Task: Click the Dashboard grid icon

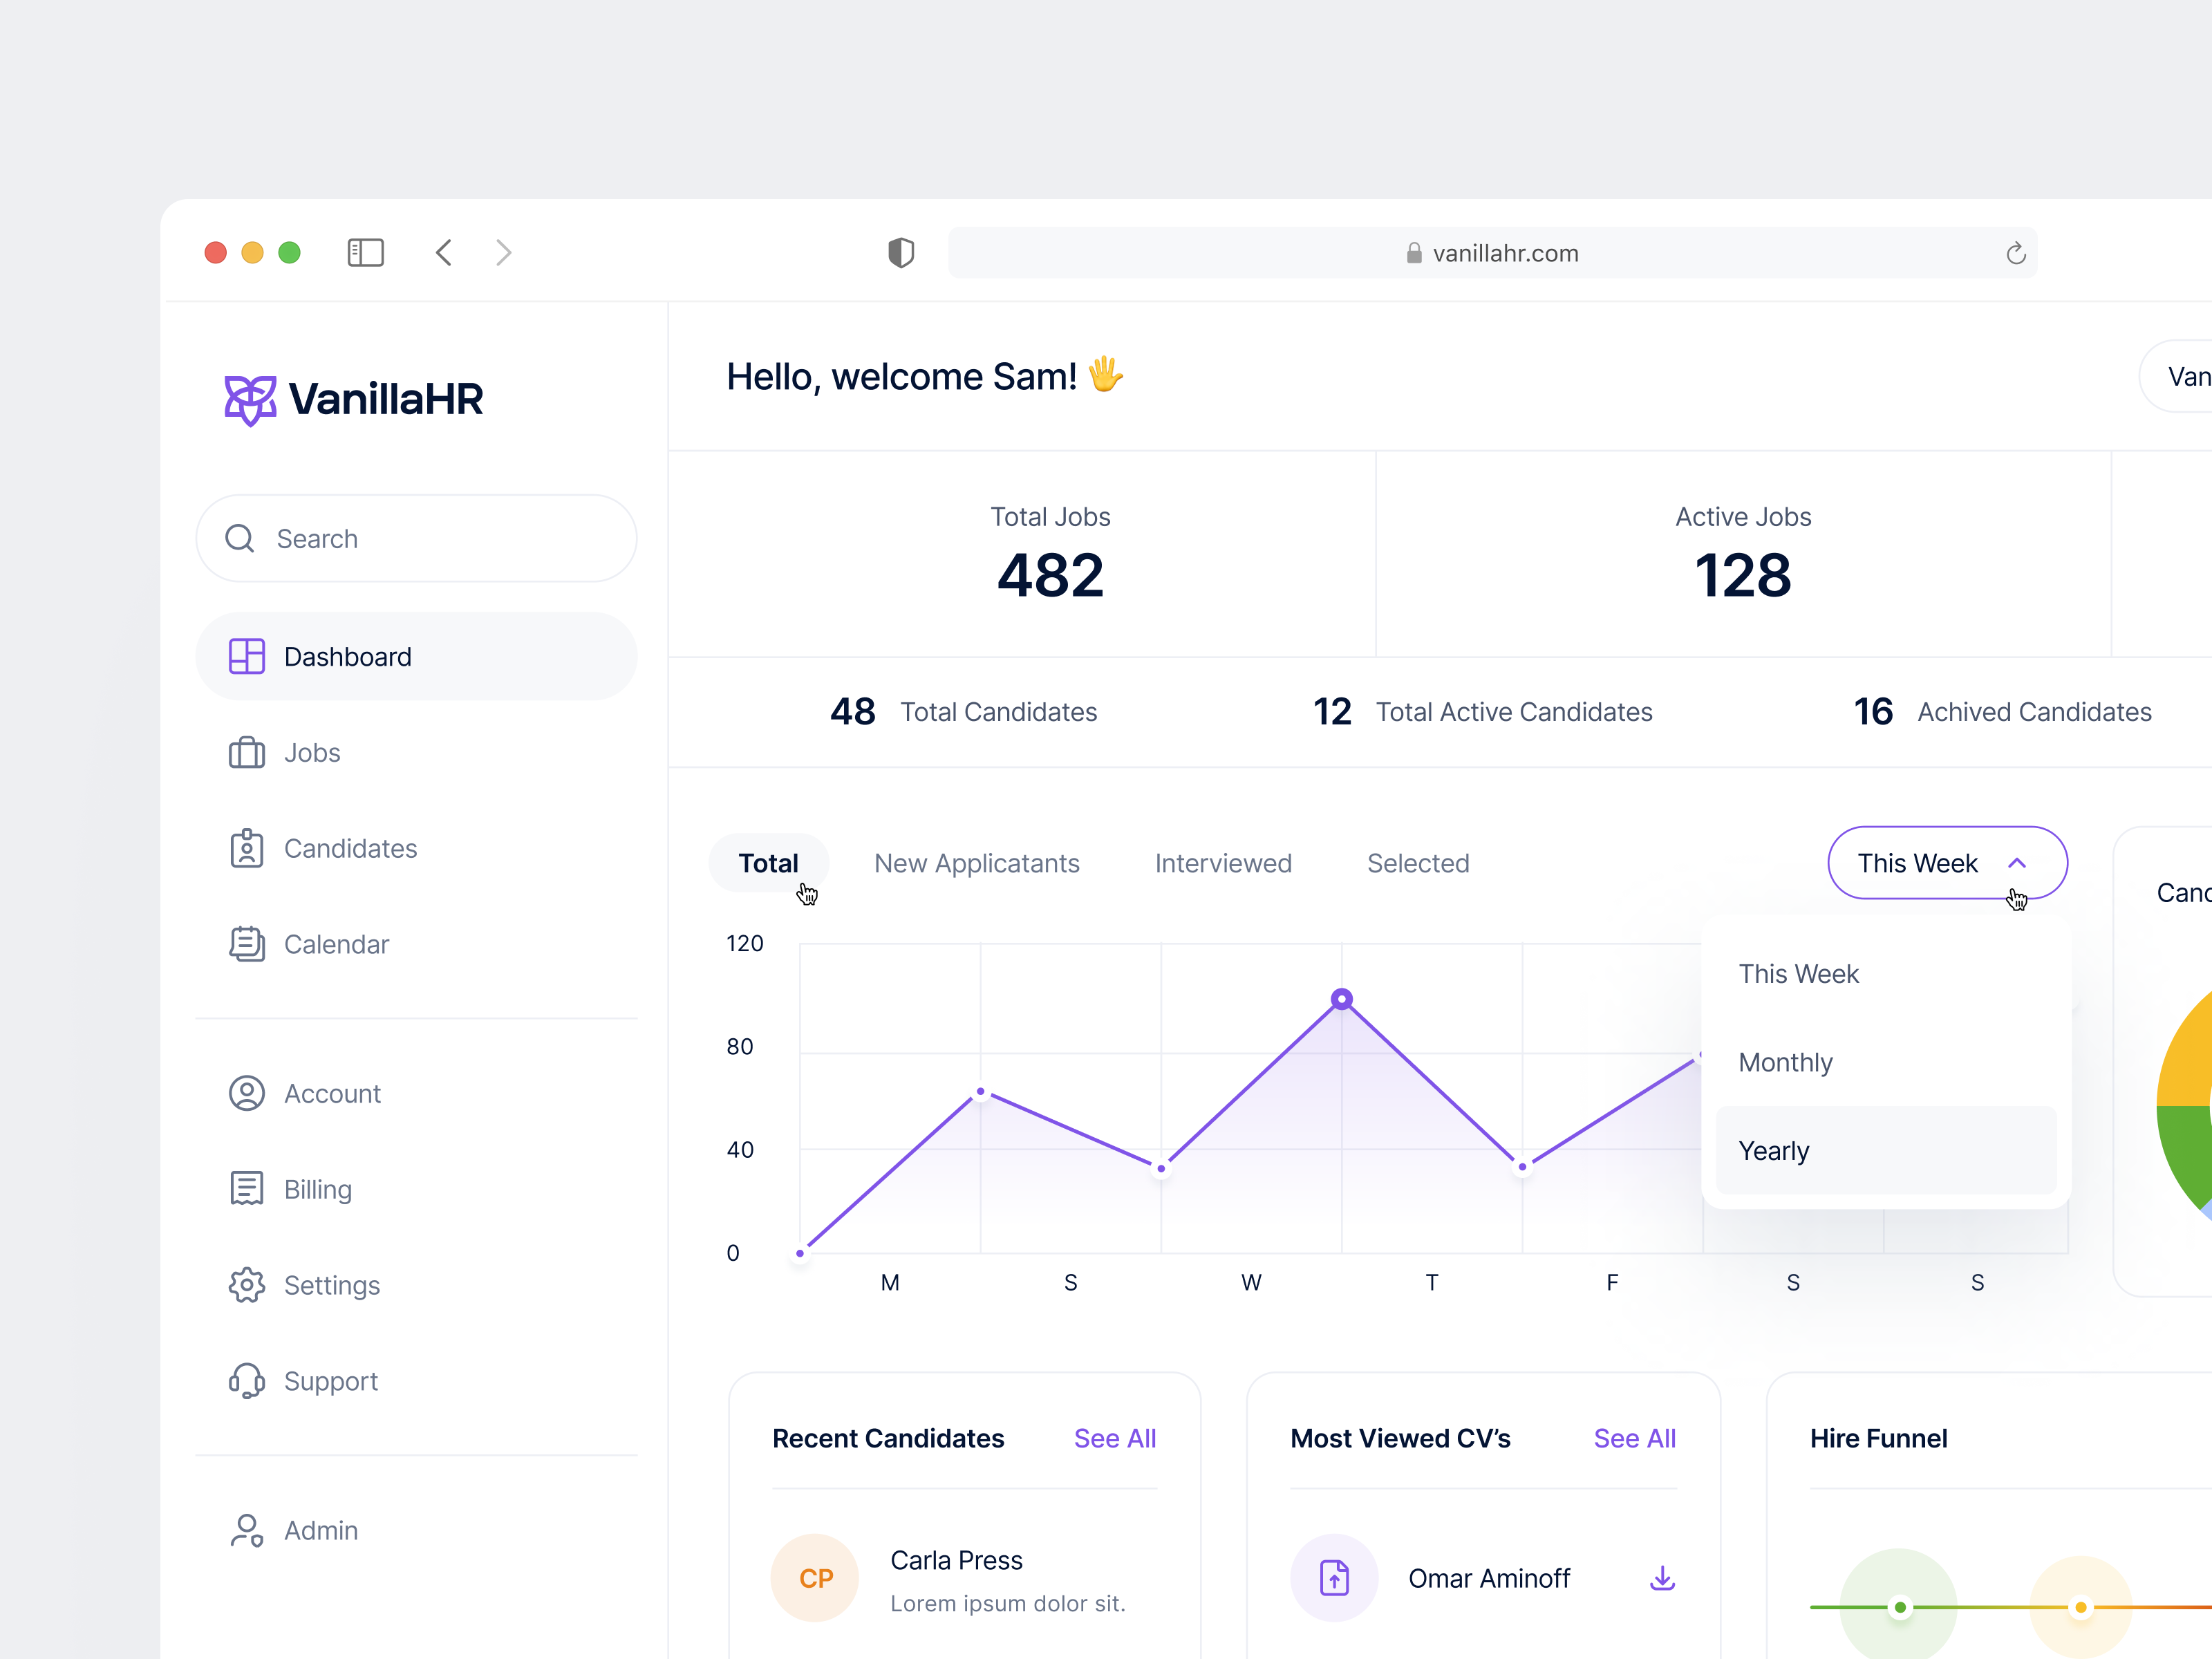Action: coord(246,656)
